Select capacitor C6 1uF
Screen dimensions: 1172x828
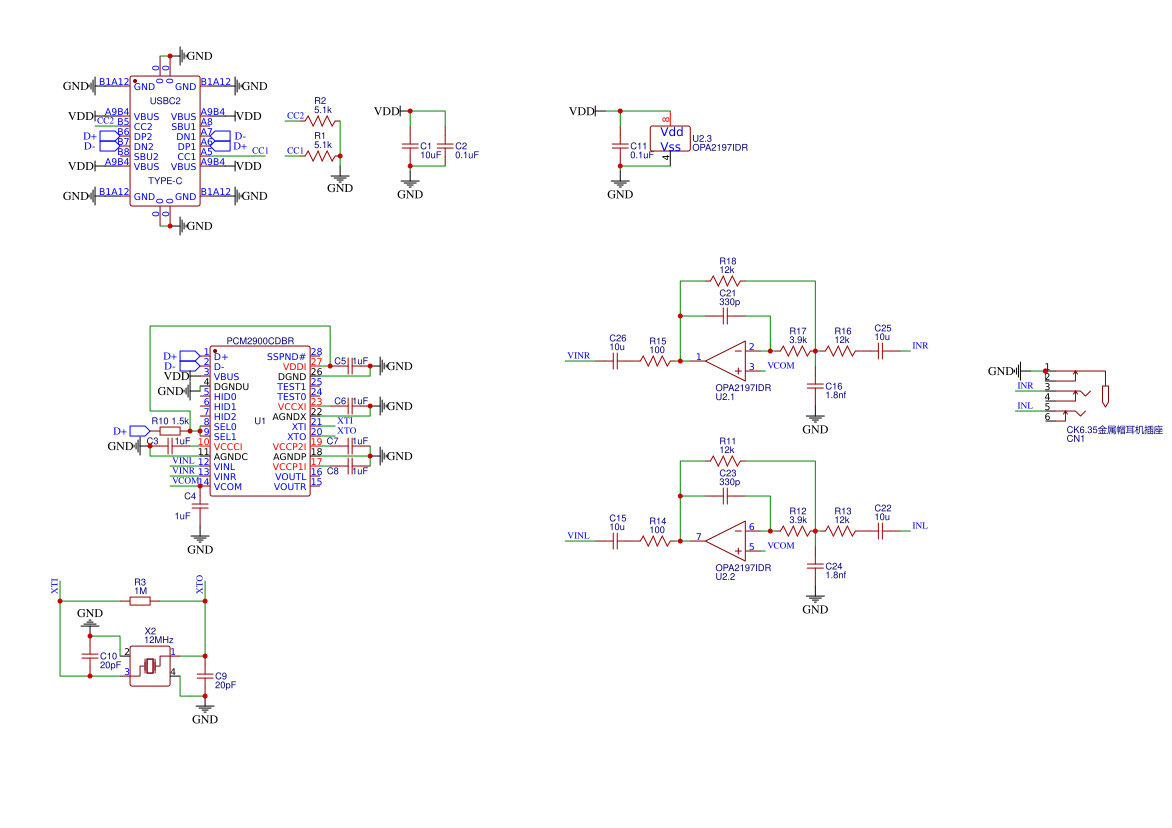click(350, 407)
